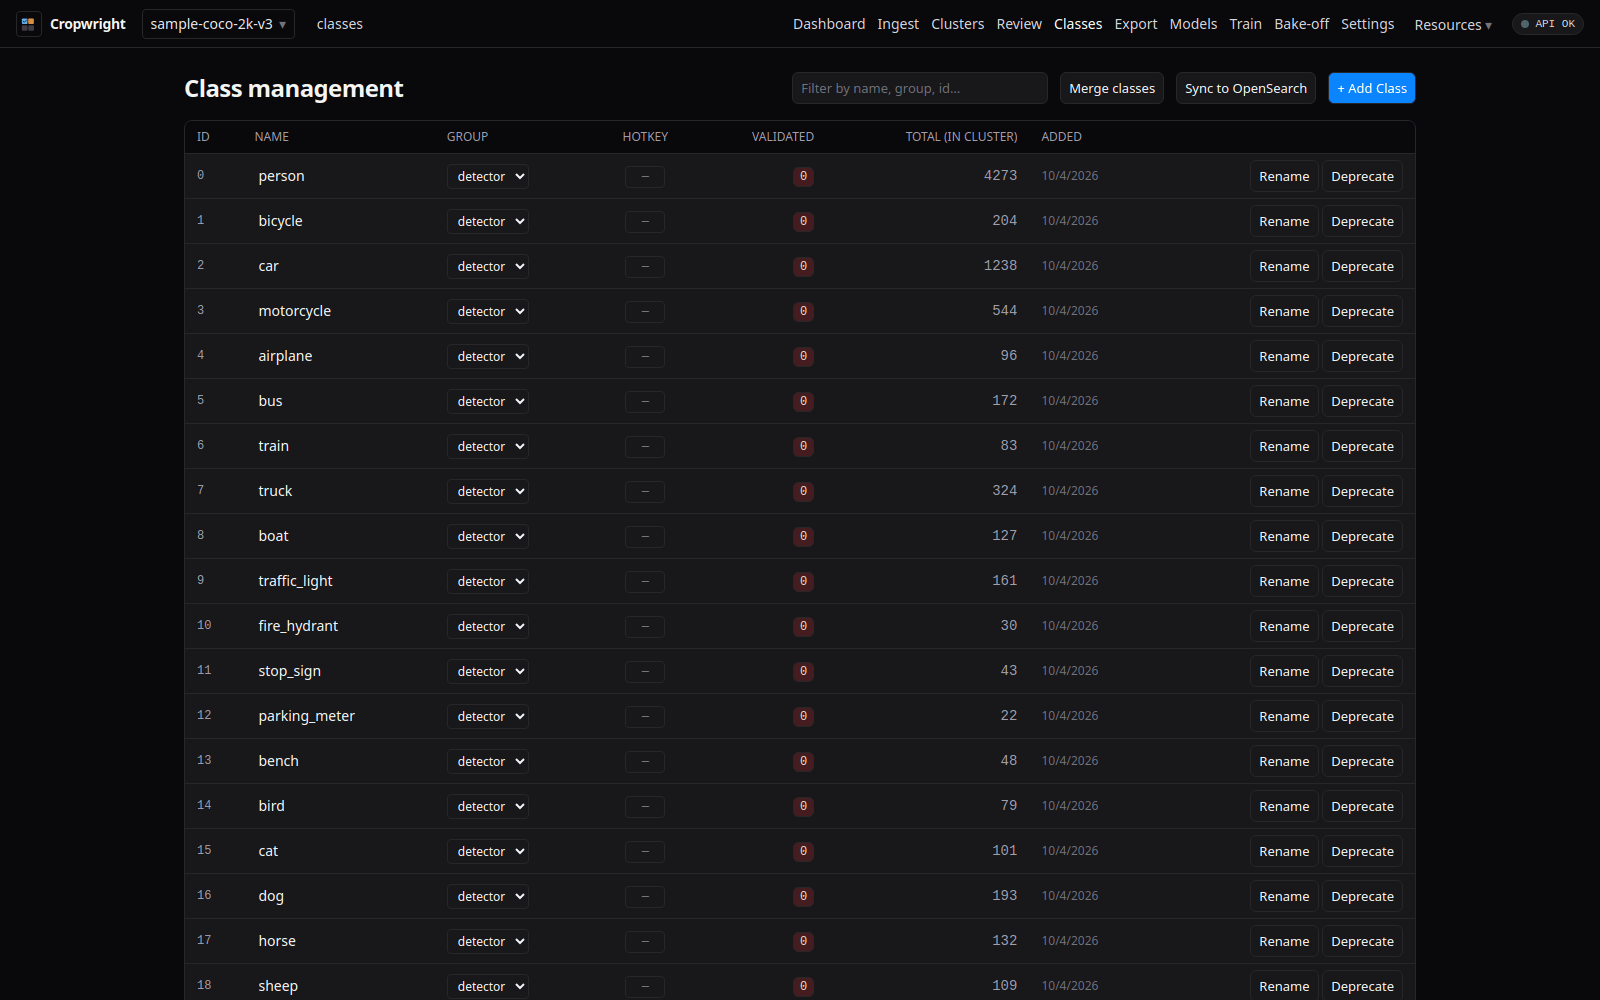Click the validated badge for parking_meter
Screen dimensions: 1600x1000
tap(803, 717)
